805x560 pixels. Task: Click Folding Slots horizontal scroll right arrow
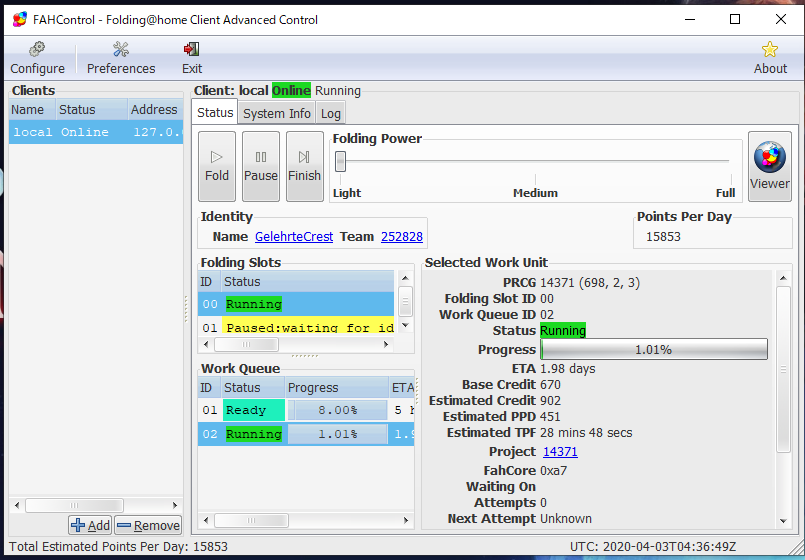tap(386, 344)
